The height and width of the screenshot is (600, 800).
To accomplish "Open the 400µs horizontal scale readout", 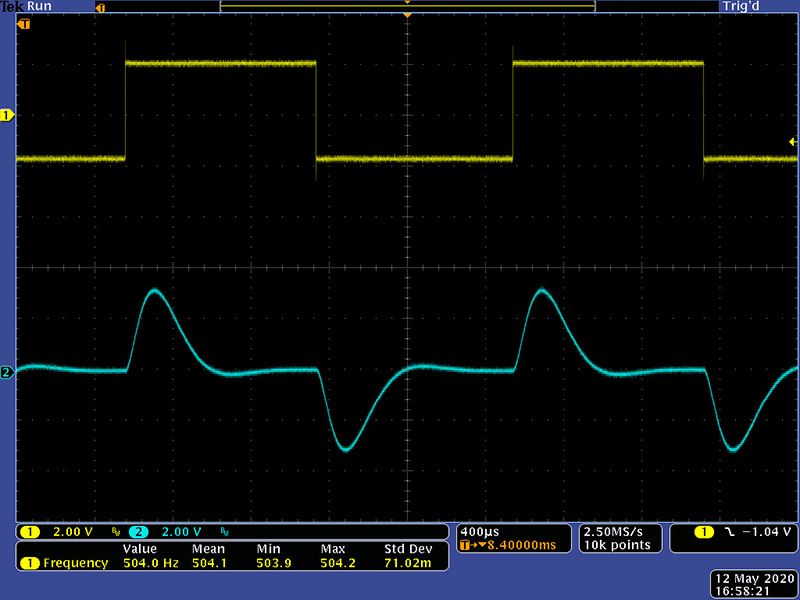I will [x=477, y=530].
